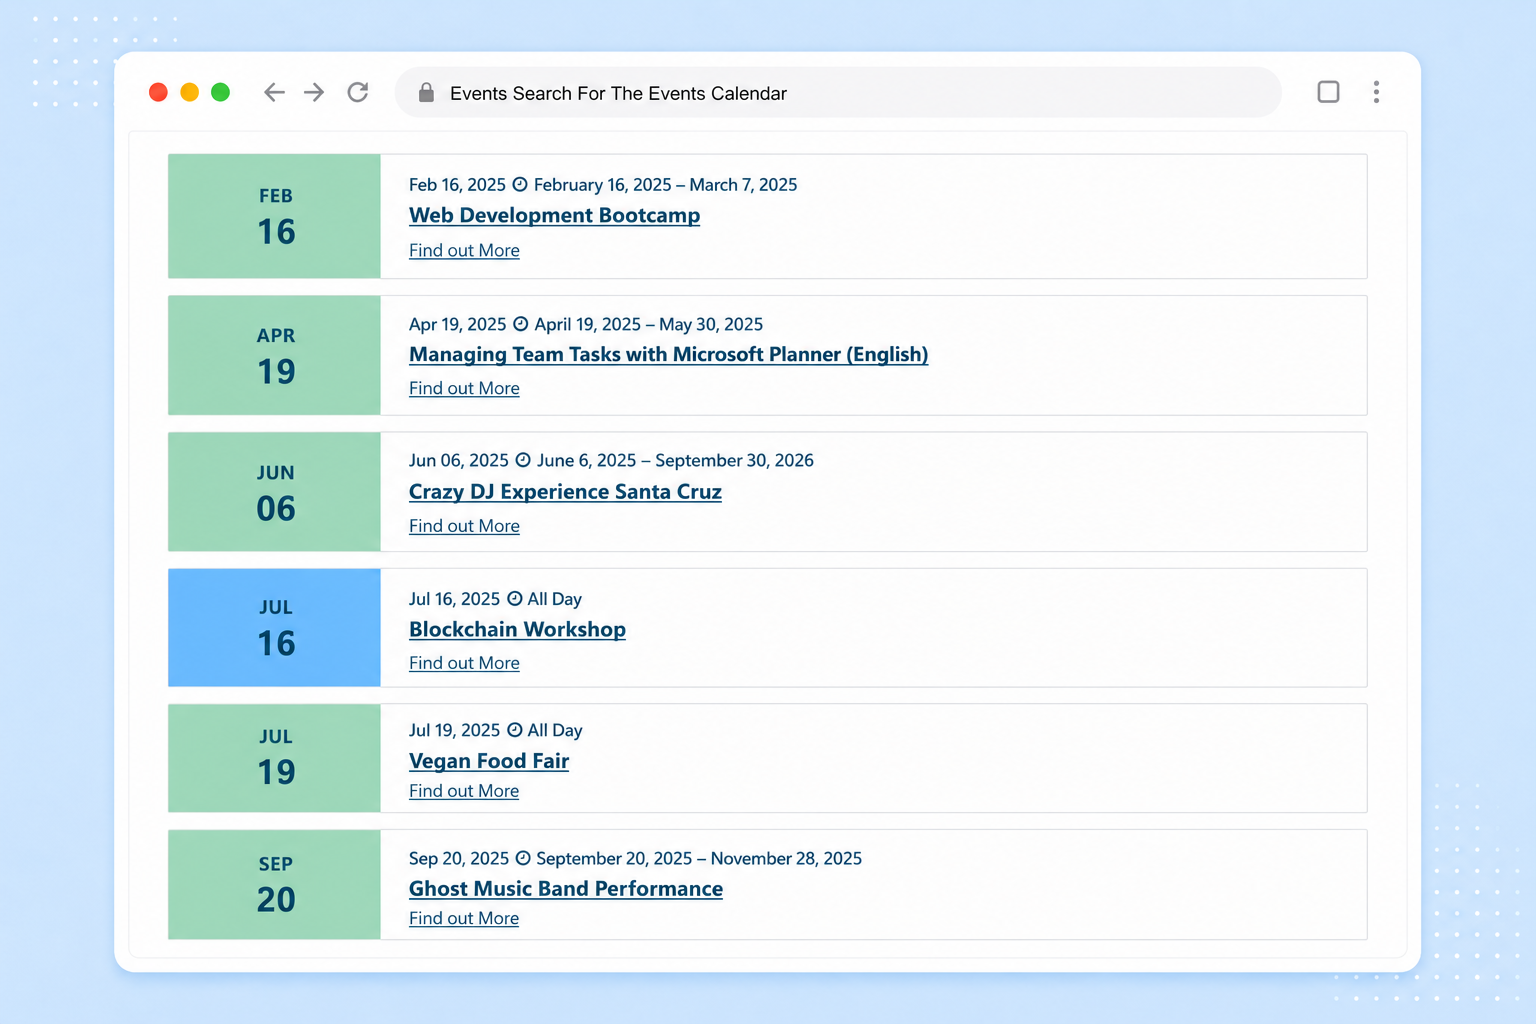This screenshot has height=1024, width=1536.
Task: Click the blue JUL 16 date block
Action: (274, 628)
